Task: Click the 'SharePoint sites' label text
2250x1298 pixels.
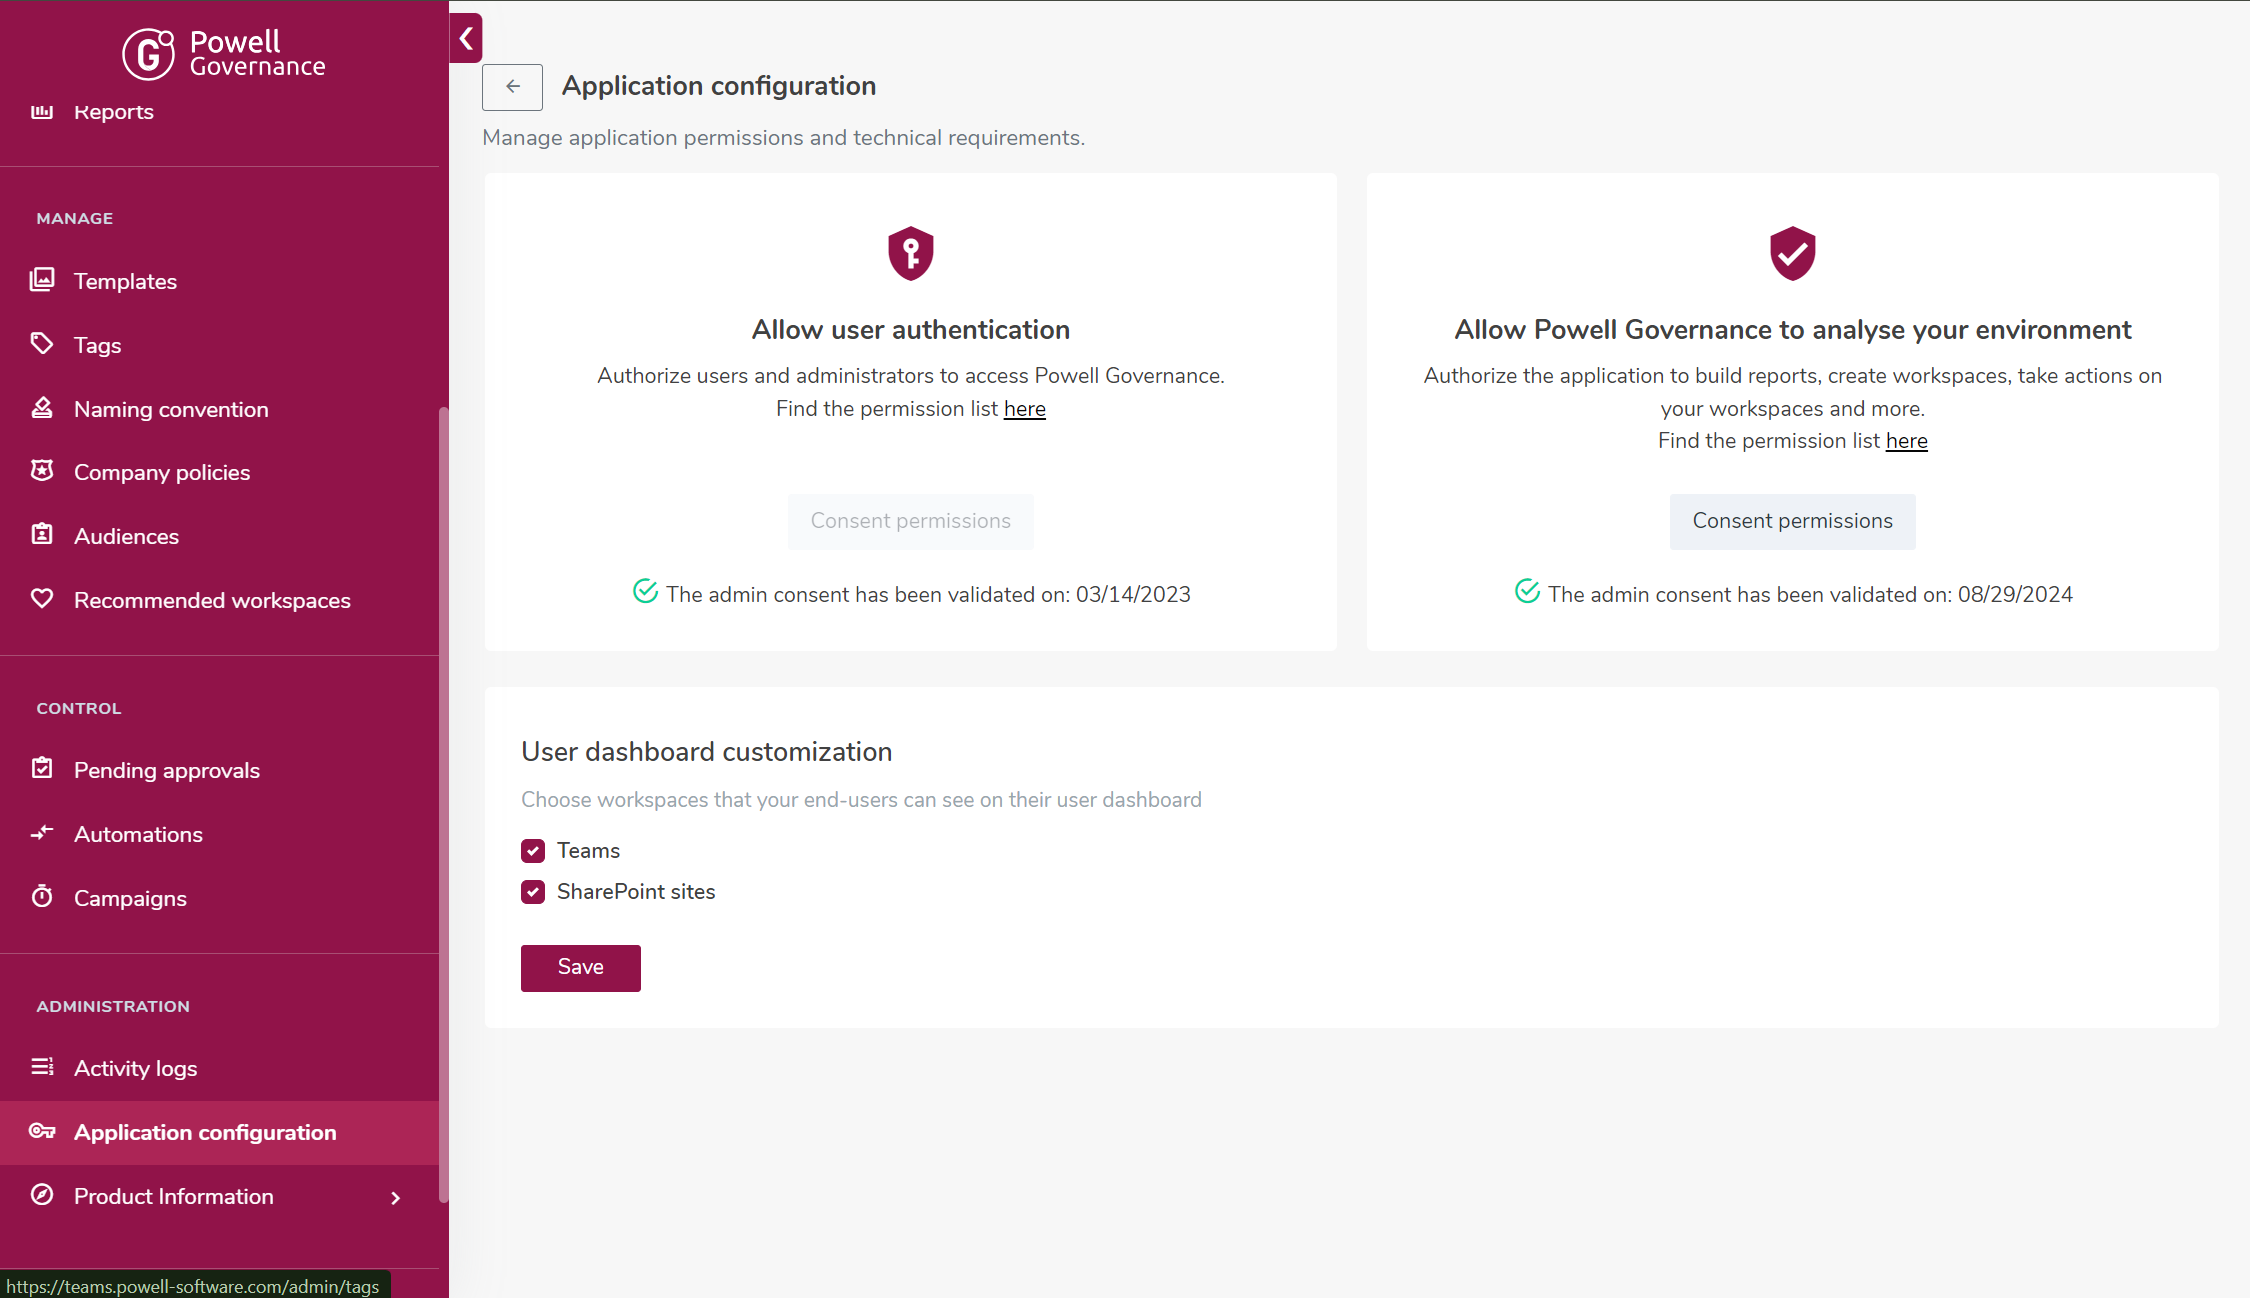Action: coord(636,892)
